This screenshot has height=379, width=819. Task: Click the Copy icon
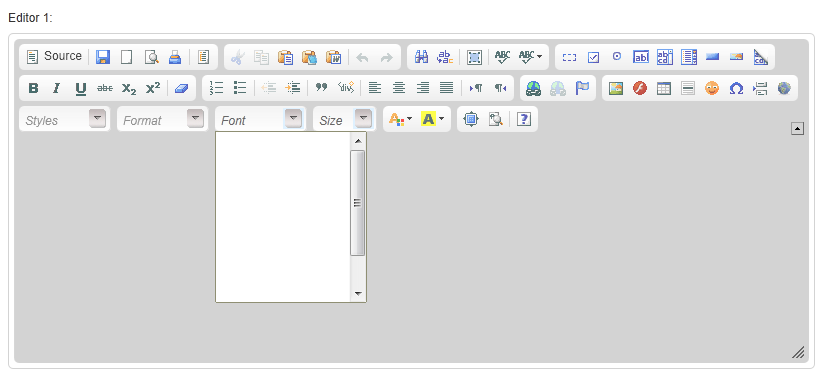261,57
